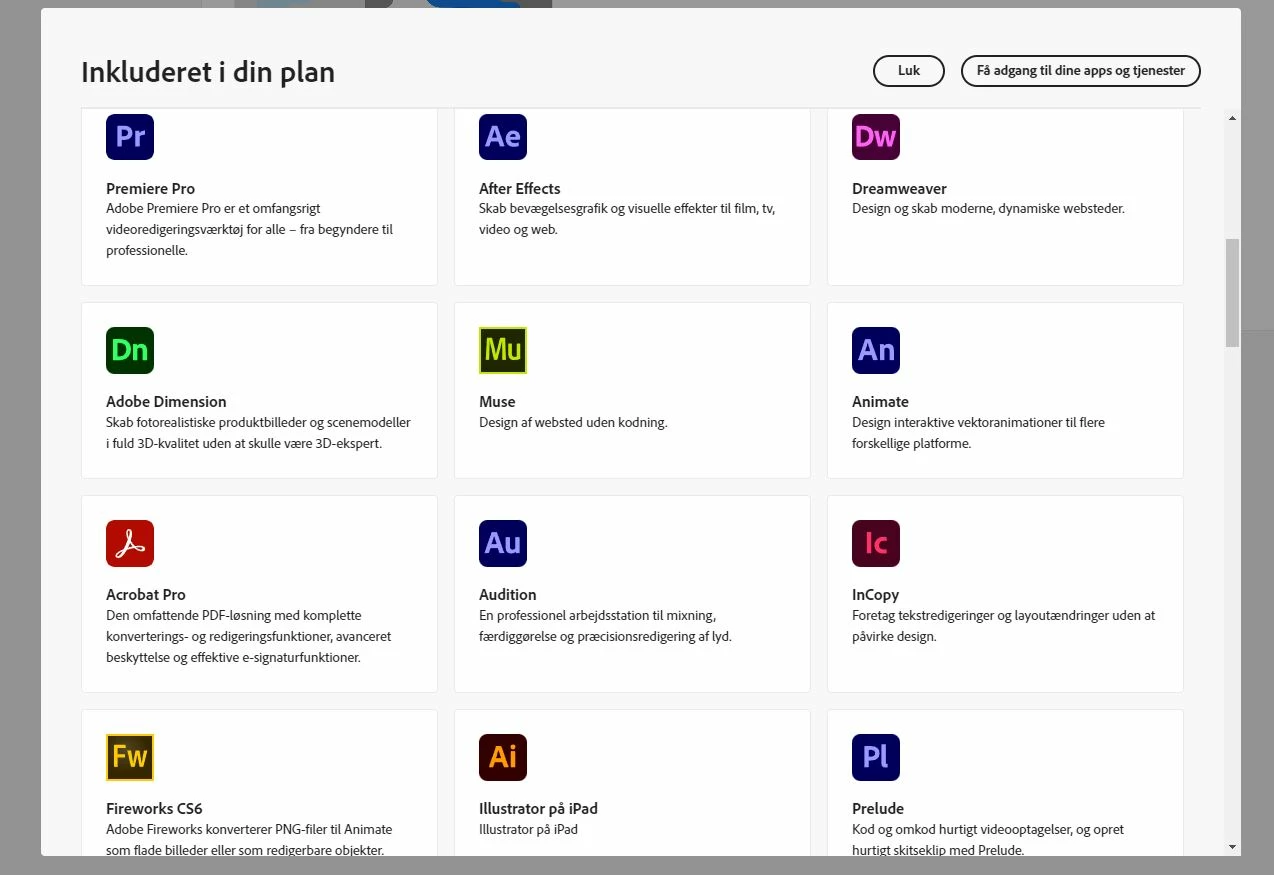1274x875 pixels.
Task: Select the Prelude title text
Action: pos(878,808)
